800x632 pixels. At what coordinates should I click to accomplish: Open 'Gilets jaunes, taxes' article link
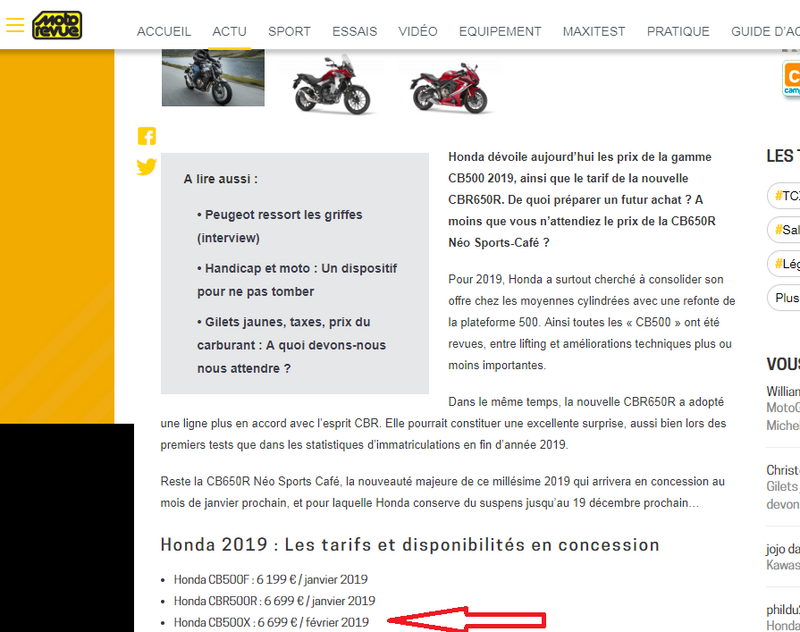(x=291, y=345)
